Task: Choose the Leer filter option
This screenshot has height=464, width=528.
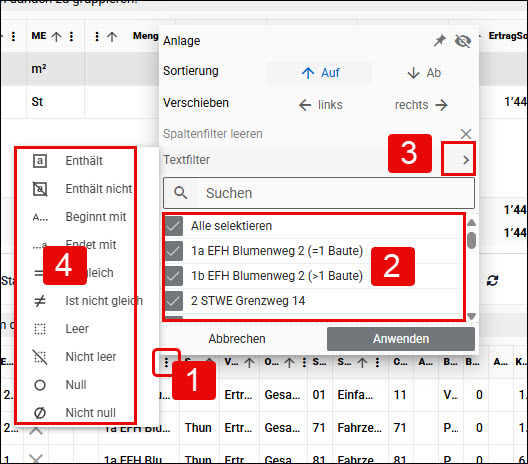Action: click(77, 329)
